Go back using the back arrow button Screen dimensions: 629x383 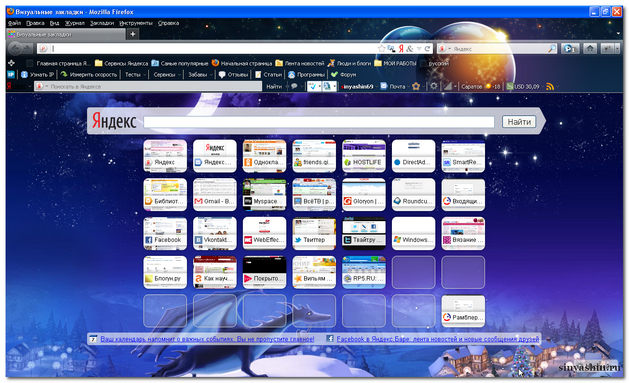tap(15, 49)
